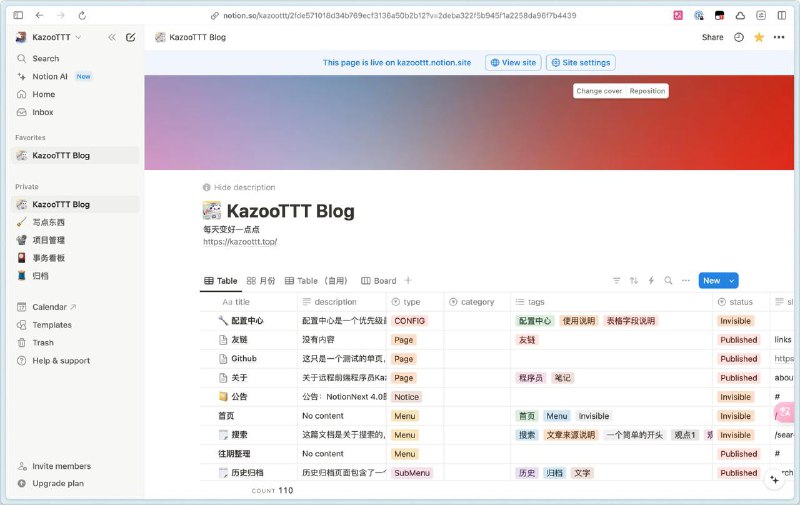
Task: Open the 事务看板 page in sidebar
Action: tap(75, 258)
